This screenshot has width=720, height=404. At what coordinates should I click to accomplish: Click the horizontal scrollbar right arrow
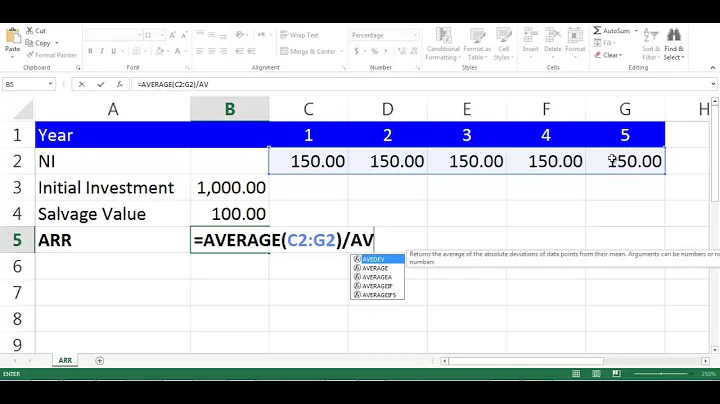pos(705,361)
